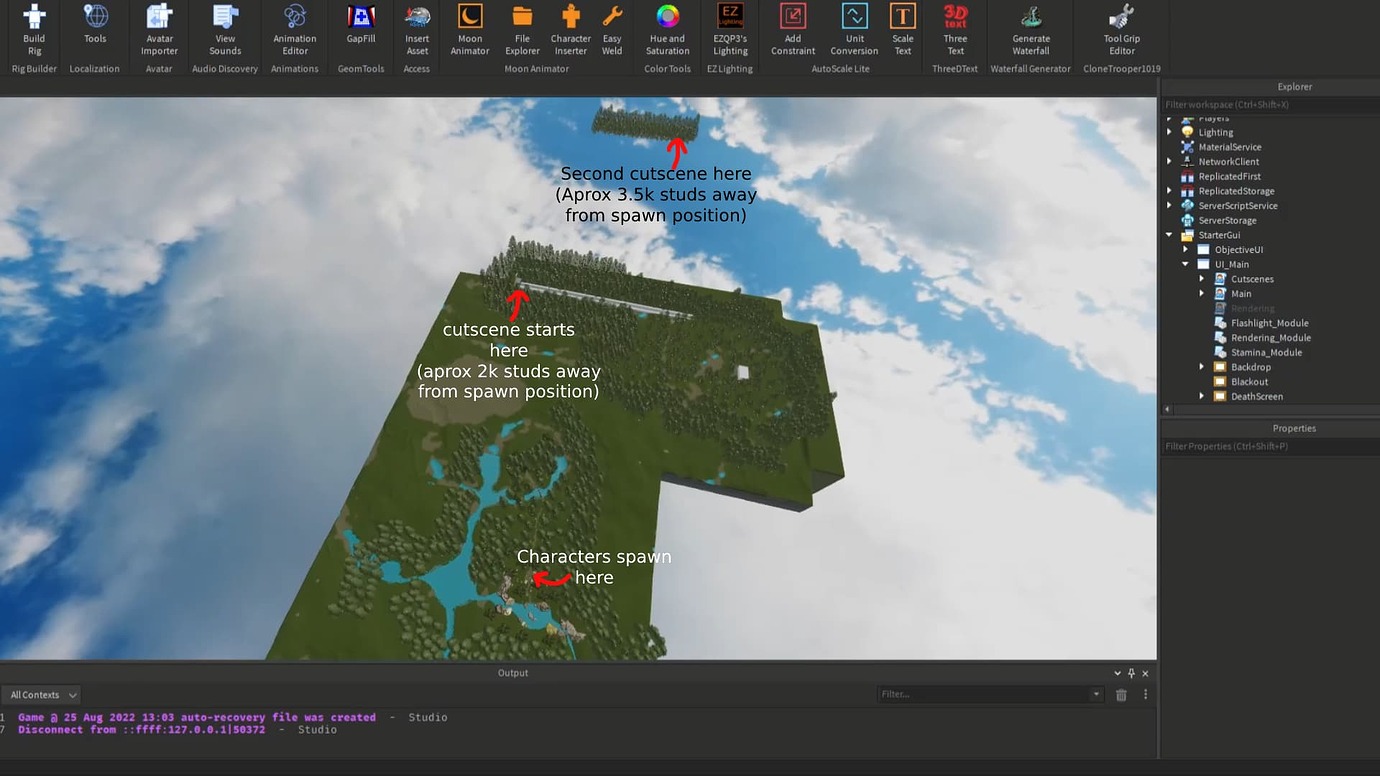Expand the ReplicatedStorage node
The height and width of the screenshot is (776, 1380).
[x=1169, y=191]
